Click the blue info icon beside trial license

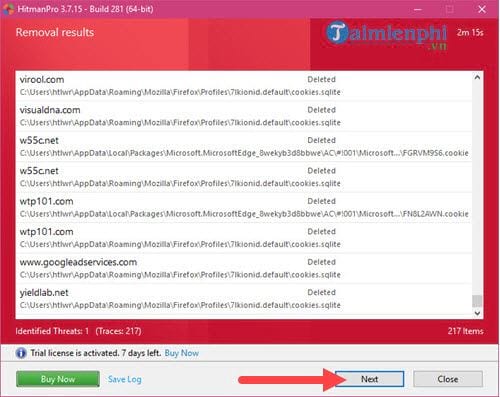click(x=21, y=353)
